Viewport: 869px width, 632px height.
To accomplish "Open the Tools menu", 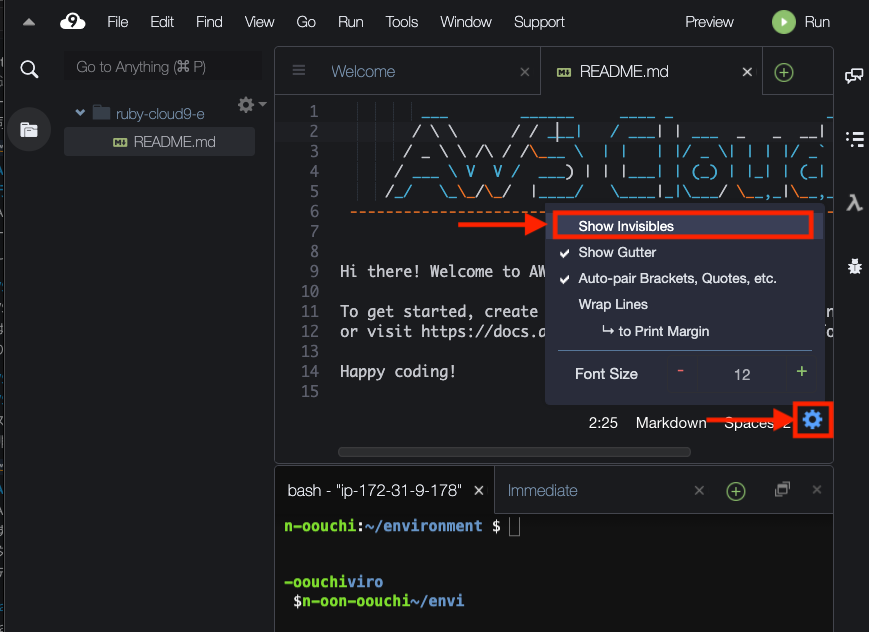I will tap(402, 22).
